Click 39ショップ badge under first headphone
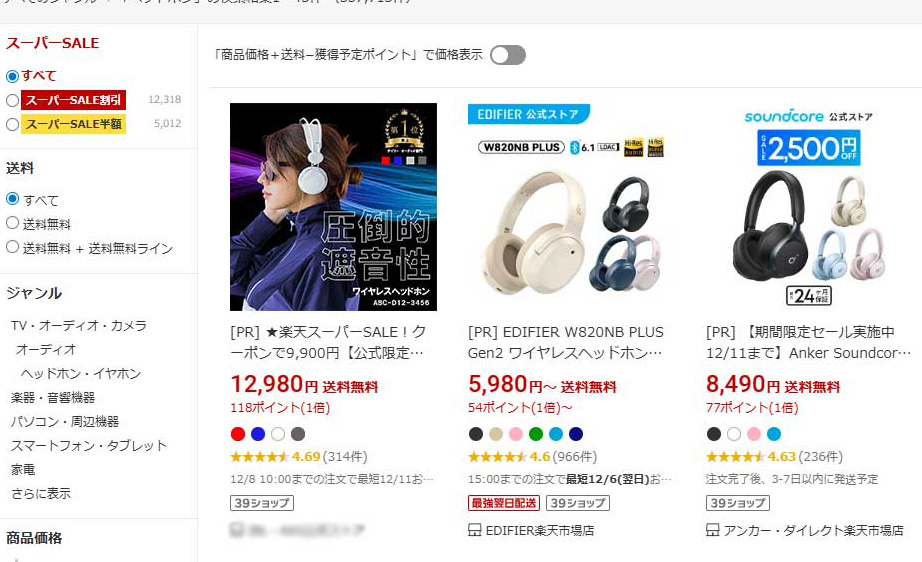Screen dimensions: 922x562 (x=262, y=503)
